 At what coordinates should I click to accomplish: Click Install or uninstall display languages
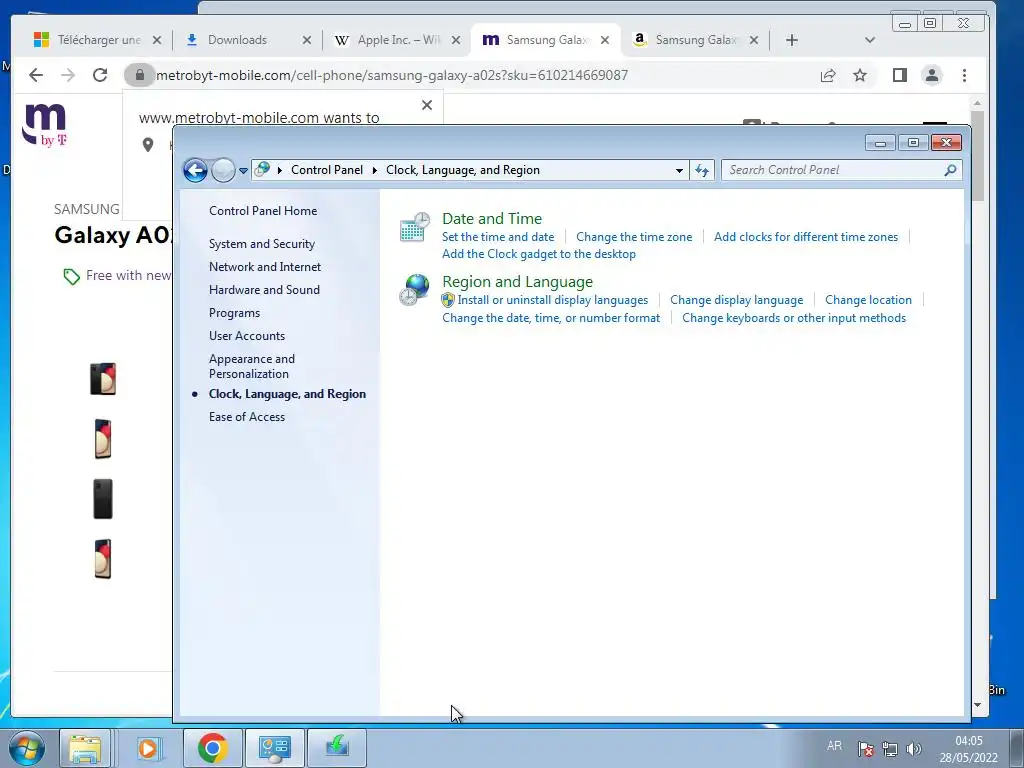pos(552,300)
